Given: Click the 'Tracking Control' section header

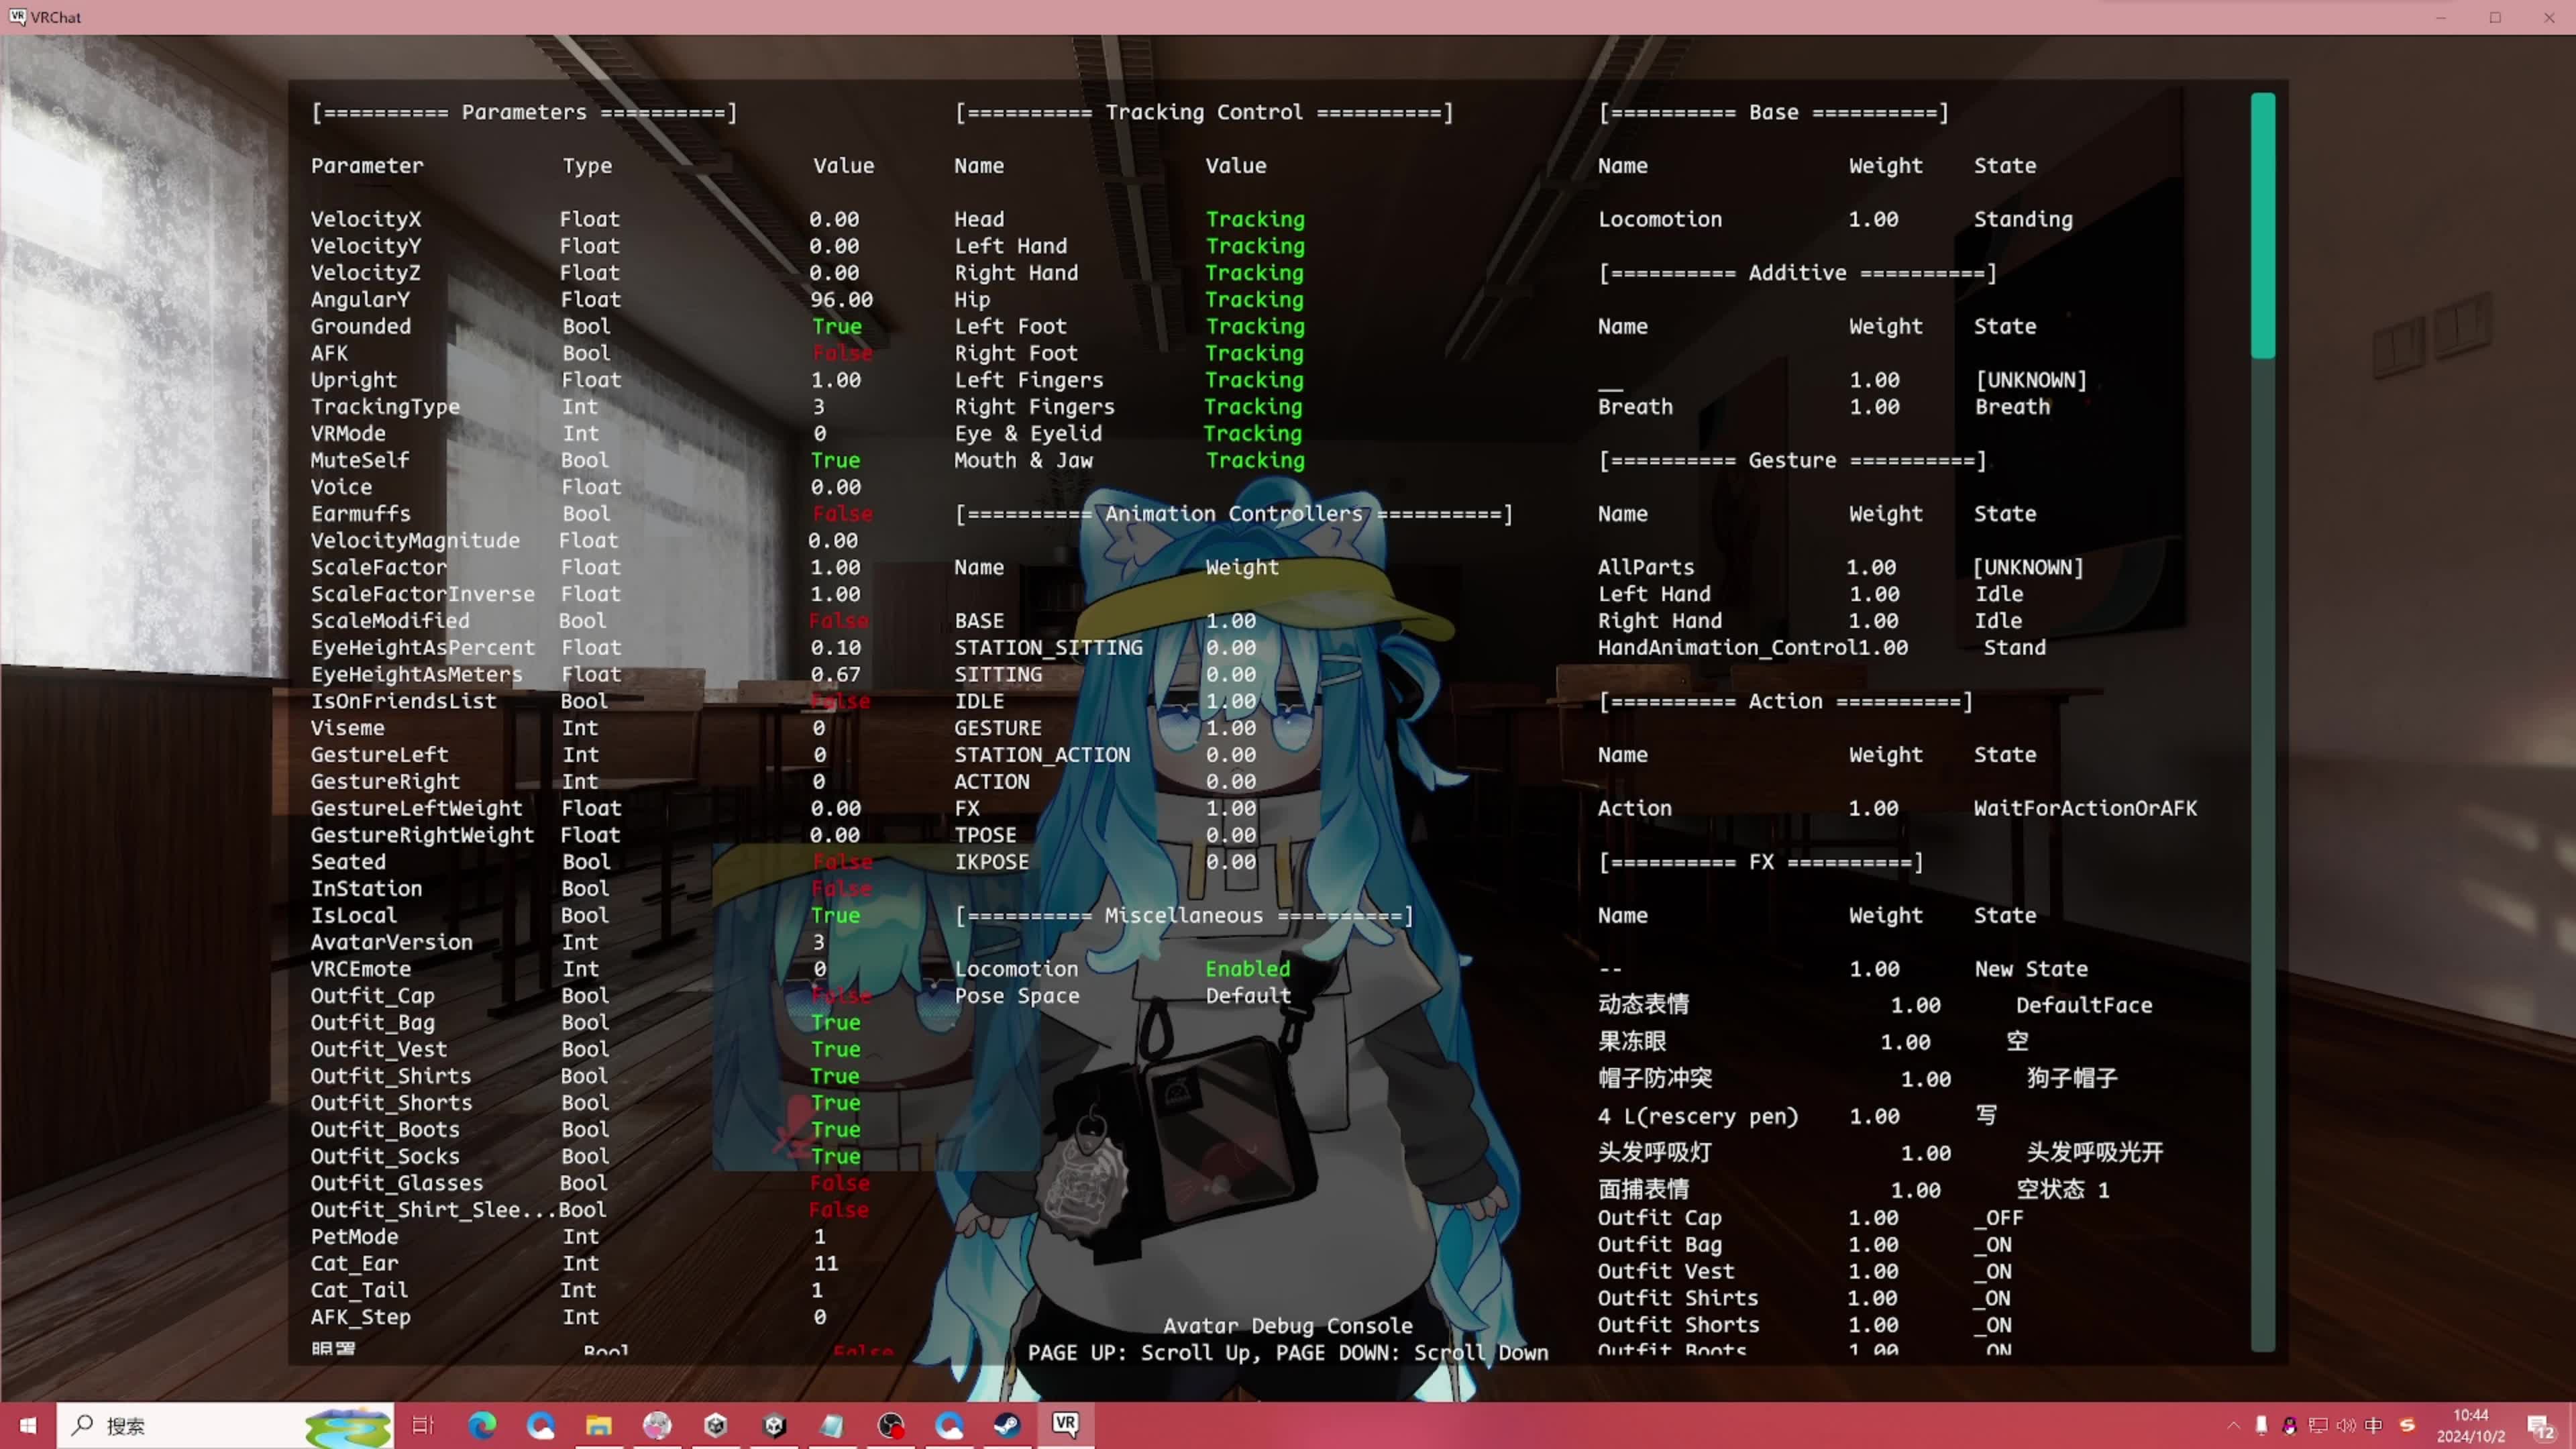Looking at the screenshot, I should coord(1204,112).
